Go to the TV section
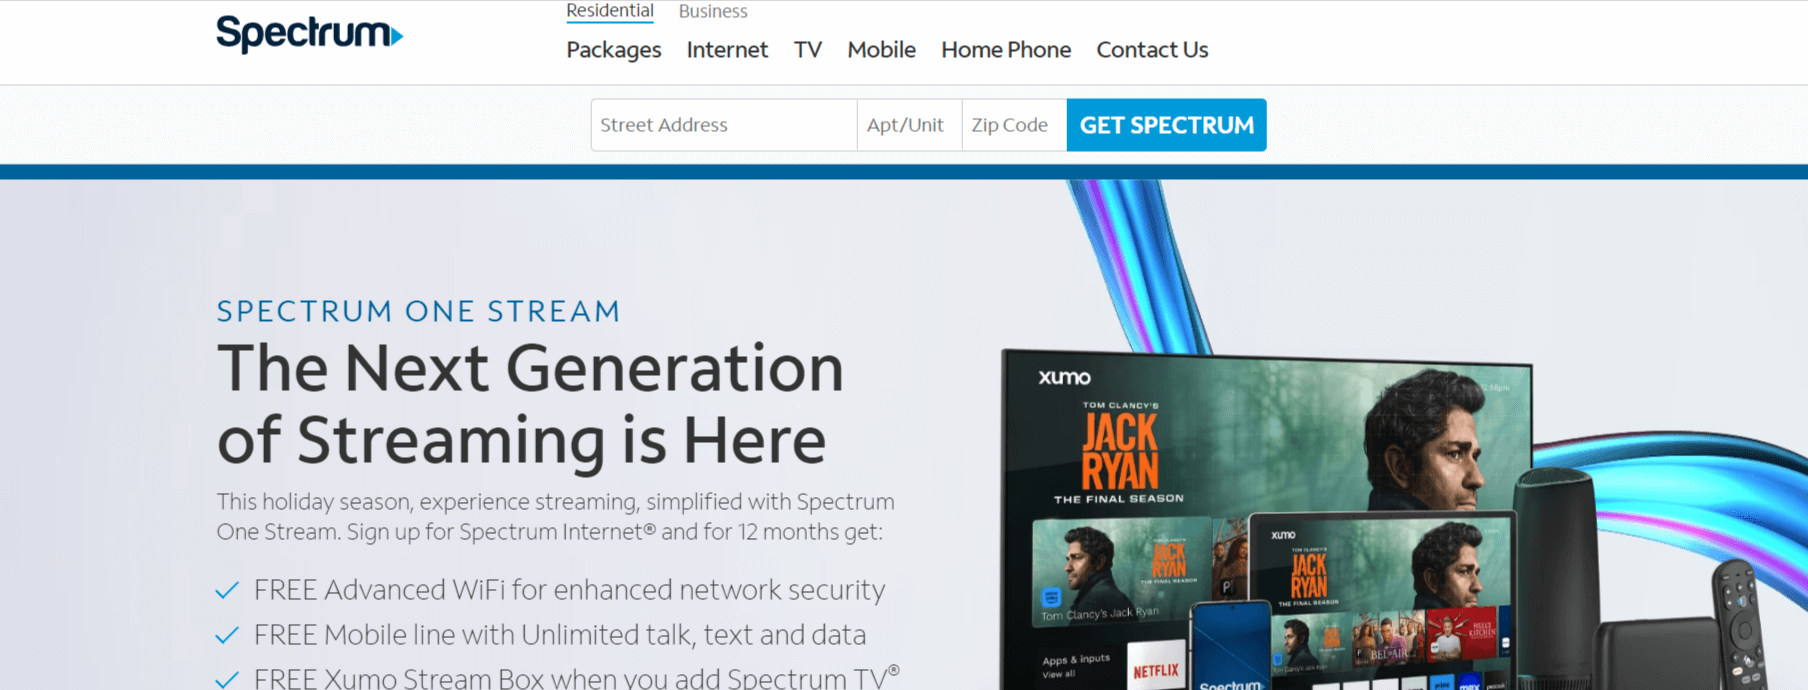The height and width of the screenshot is (690, 1808). coord(807,49)
